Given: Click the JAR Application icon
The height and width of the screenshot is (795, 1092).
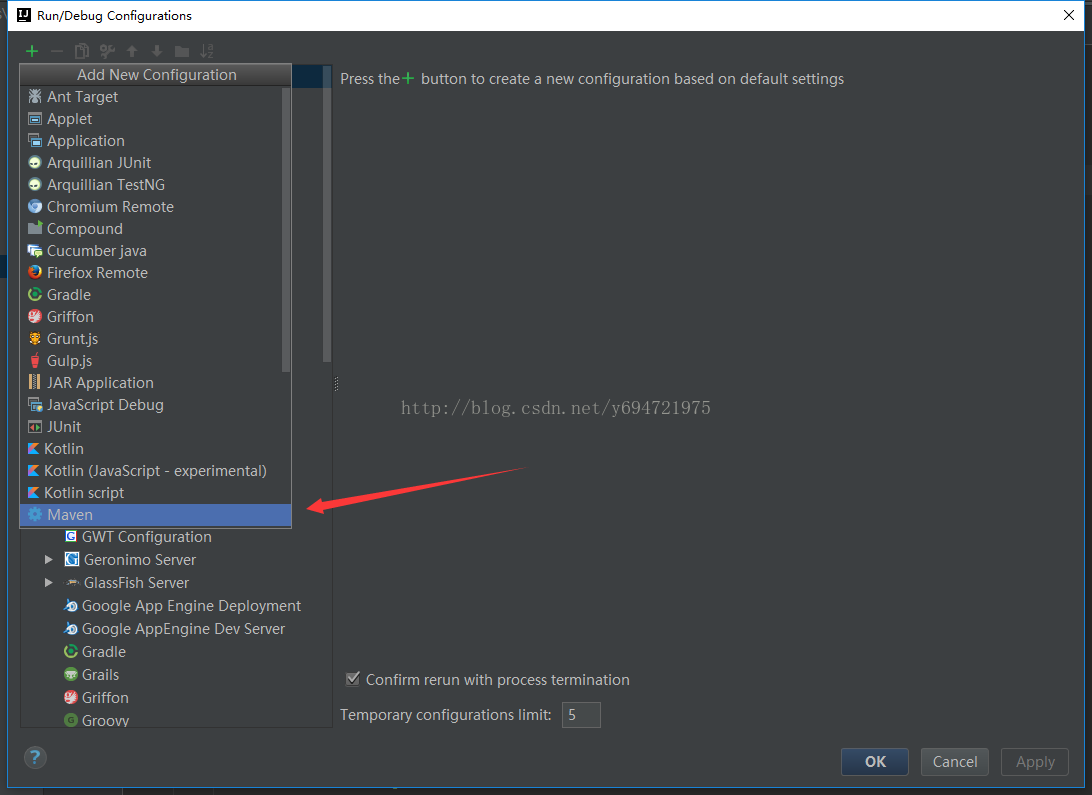Looking at the screenshot, I should [35, 382].
